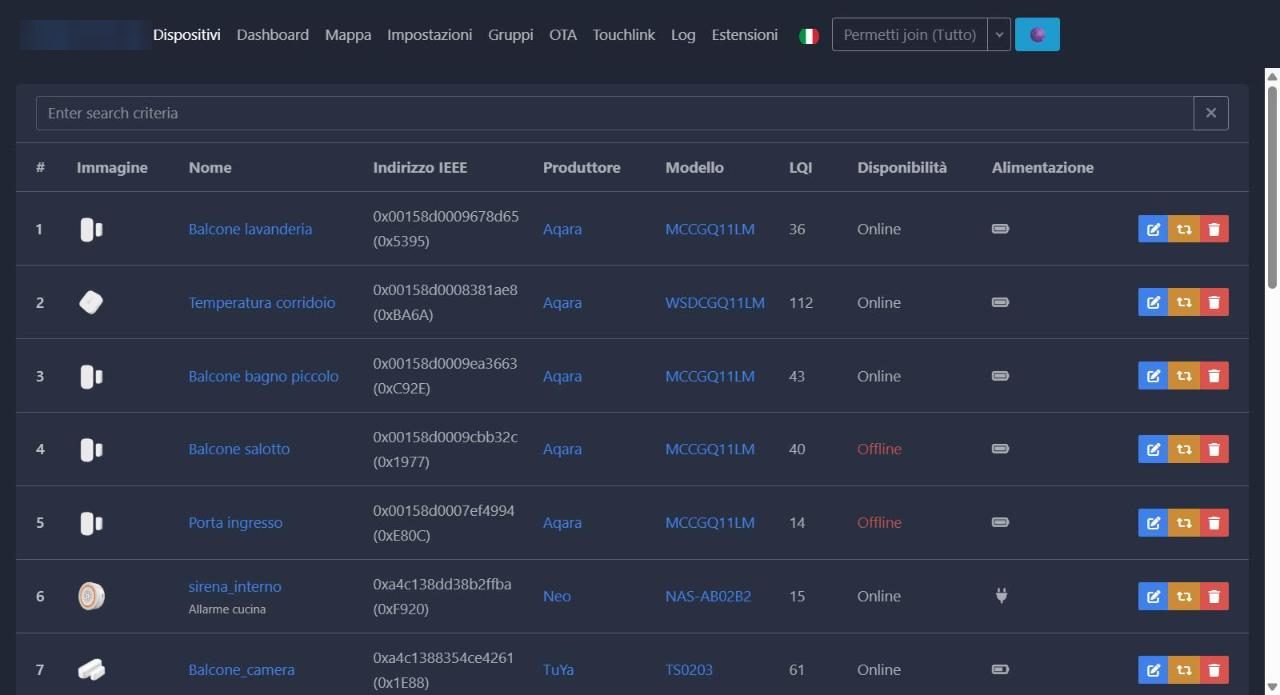Open the Estensioni page
Screen dimensions: 1280x695
pyautogui.click(x=745, y=35)
